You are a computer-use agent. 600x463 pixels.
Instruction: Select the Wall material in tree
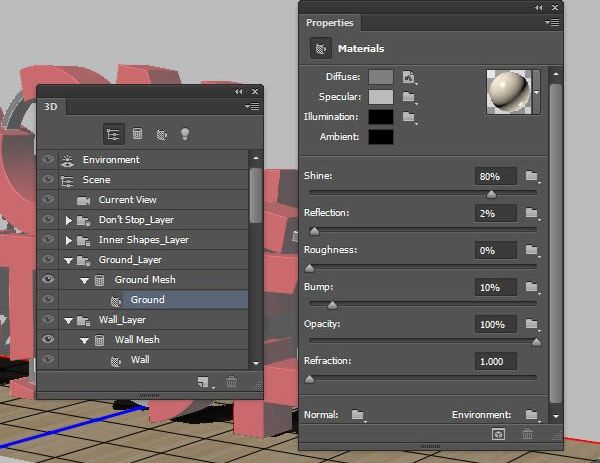(140, 360)
